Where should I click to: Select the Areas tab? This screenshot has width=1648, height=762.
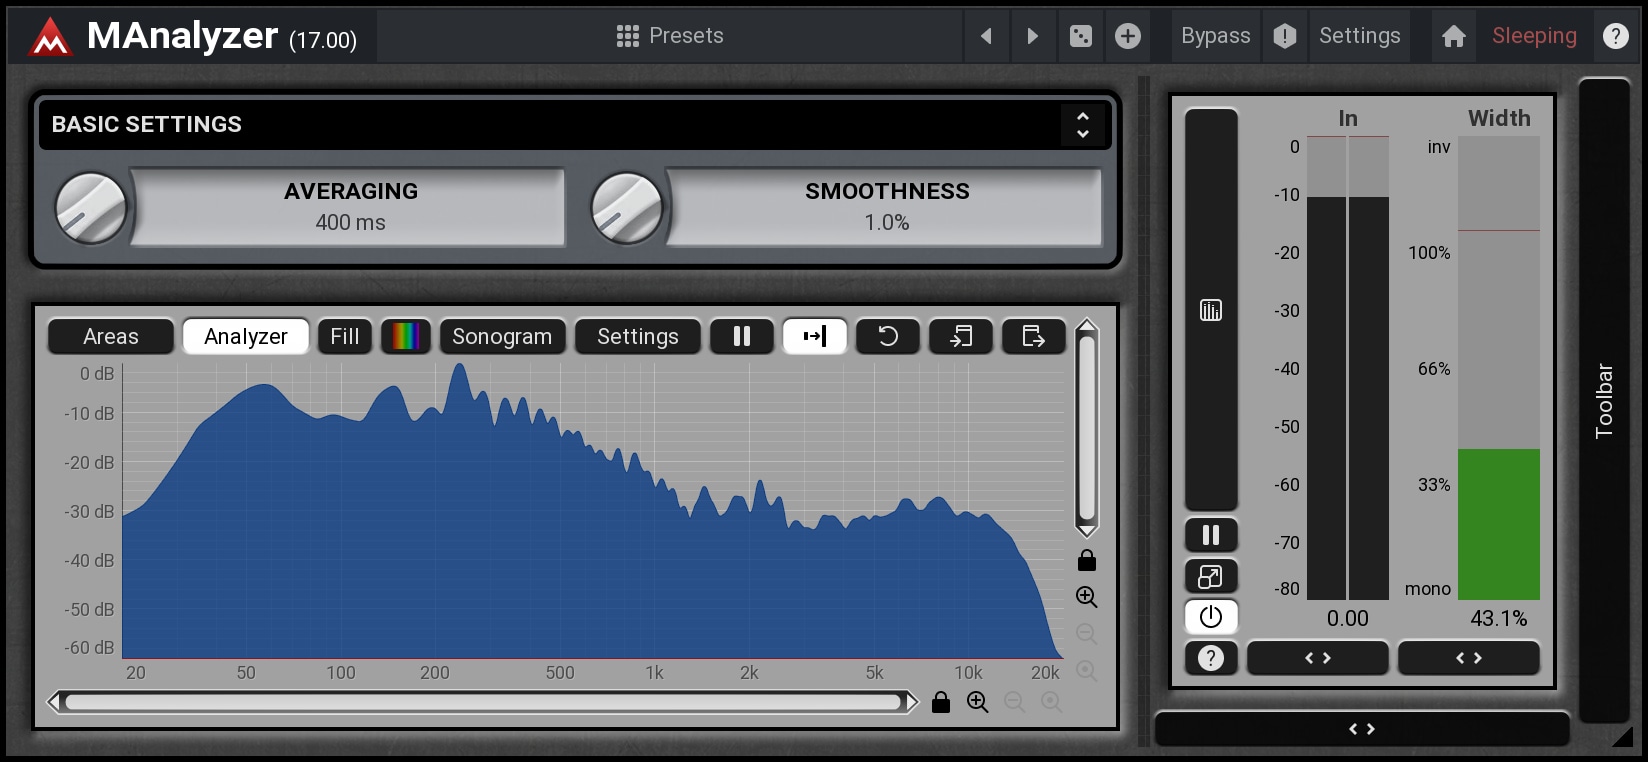[x=111, y=336]
